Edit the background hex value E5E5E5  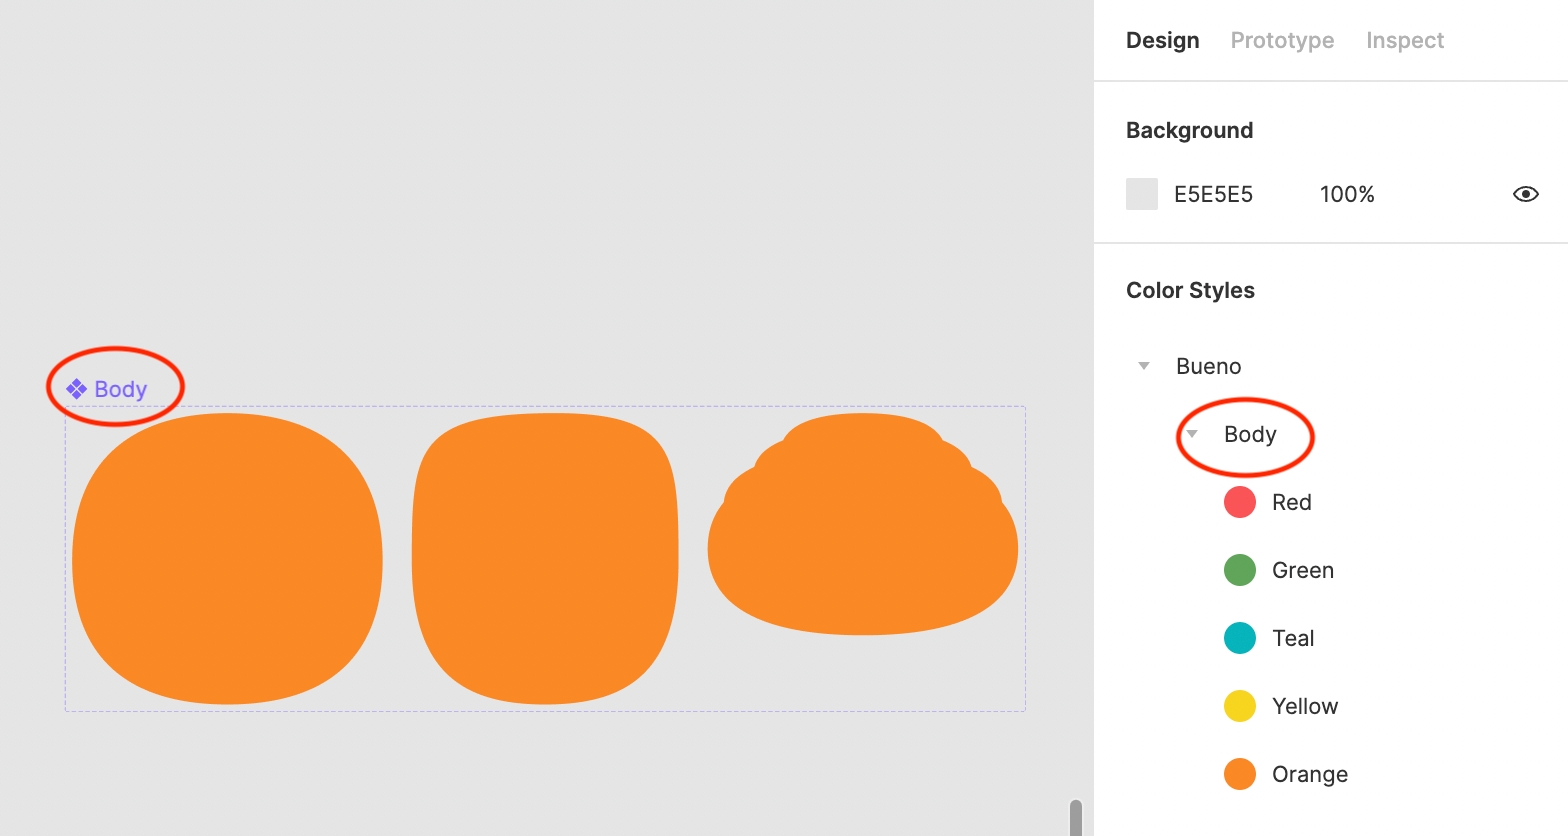(x=1213, y=194)
